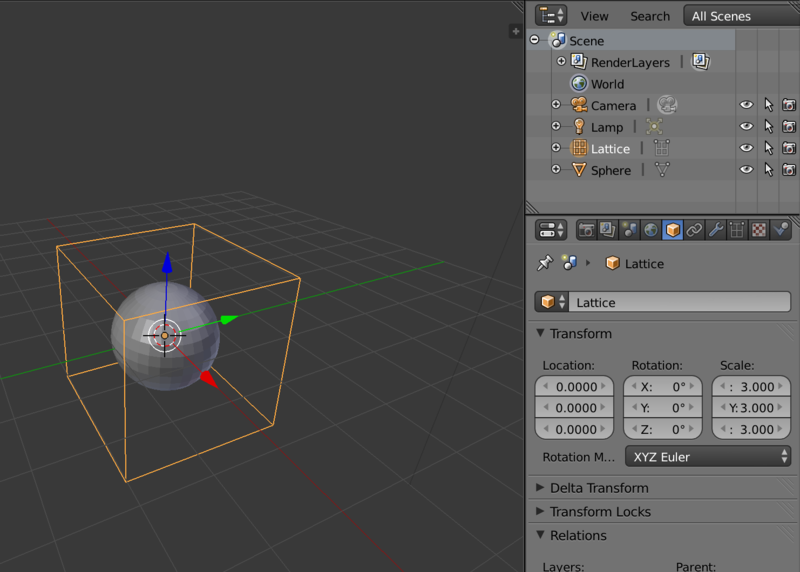Click Lattice in the properties breadcrumb
The height and width of the screenshot is (572, 800).
pos(644,264)
